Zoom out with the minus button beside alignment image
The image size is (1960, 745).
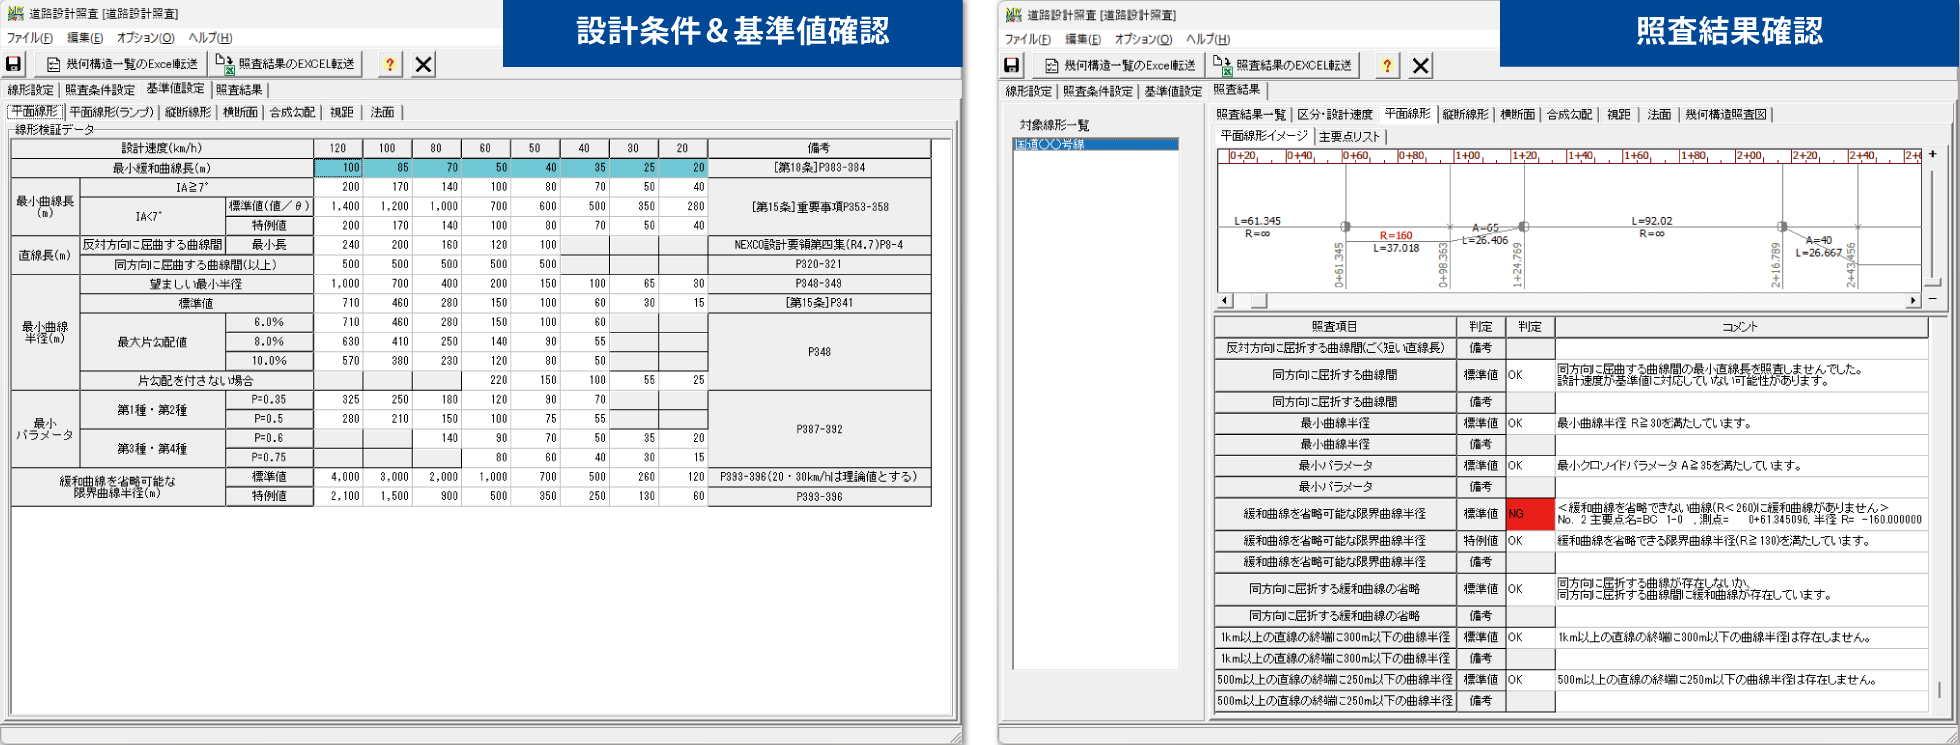[1933, 298]
